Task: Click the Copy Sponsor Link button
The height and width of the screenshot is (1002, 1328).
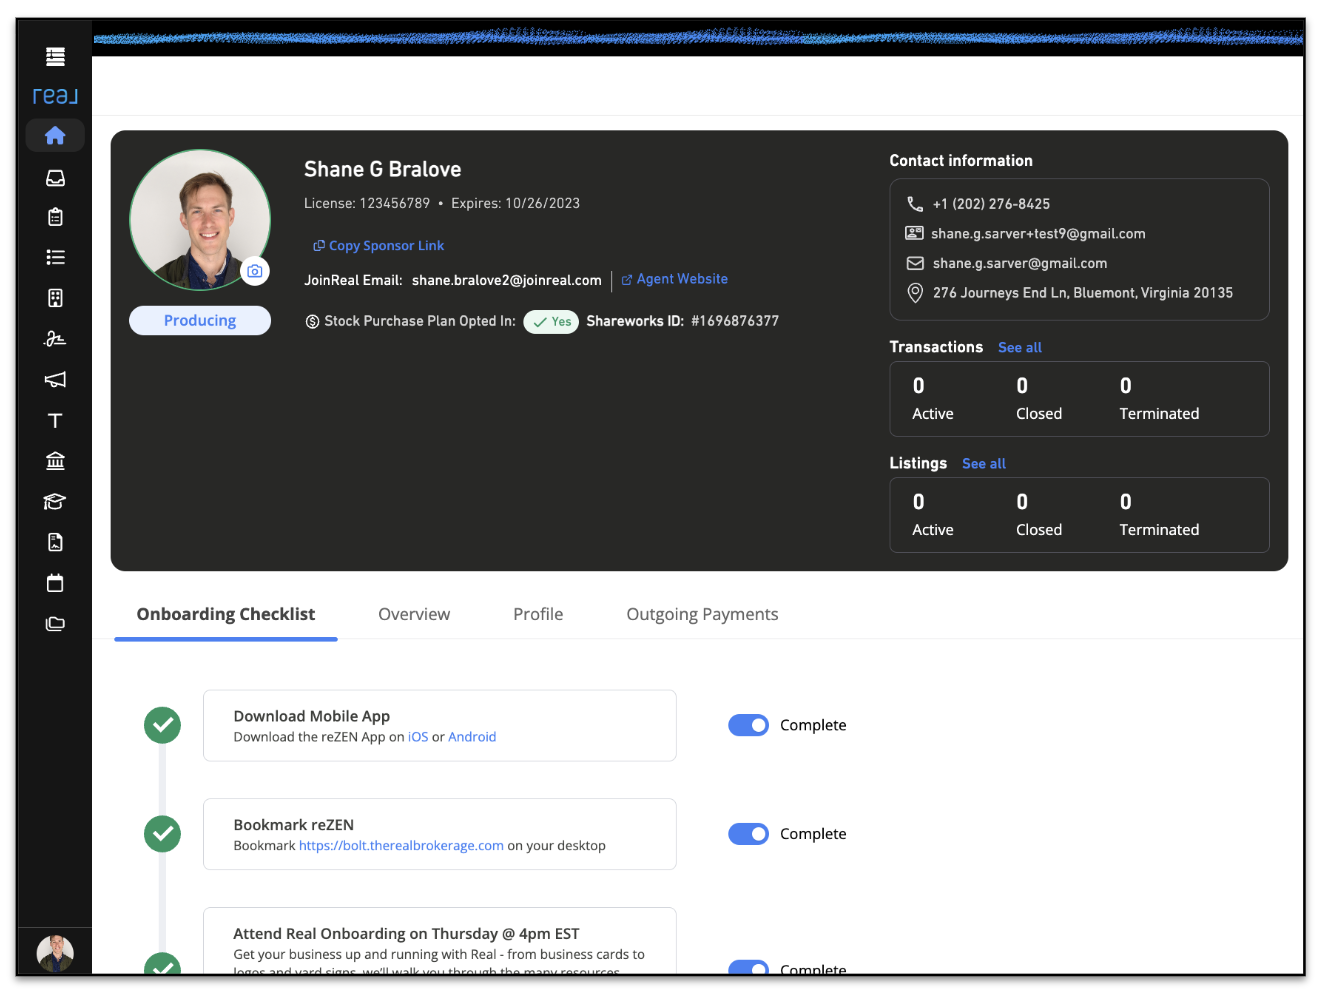Action: (378, 245)
